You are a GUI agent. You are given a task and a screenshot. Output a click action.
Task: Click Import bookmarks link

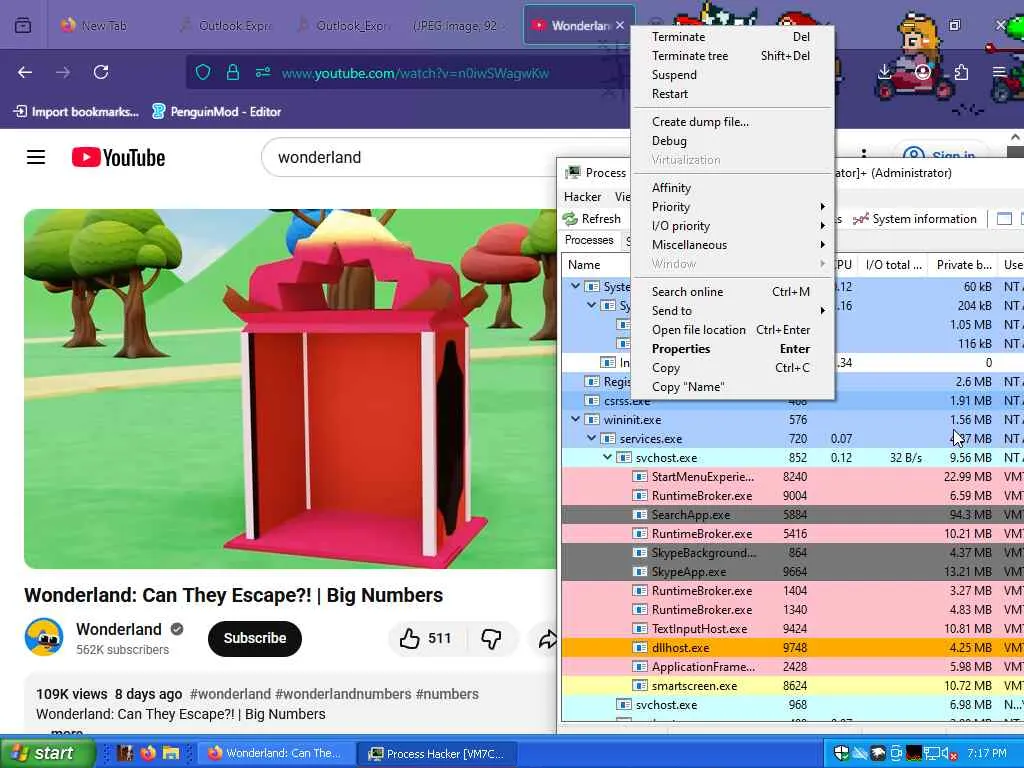(76, 112)
